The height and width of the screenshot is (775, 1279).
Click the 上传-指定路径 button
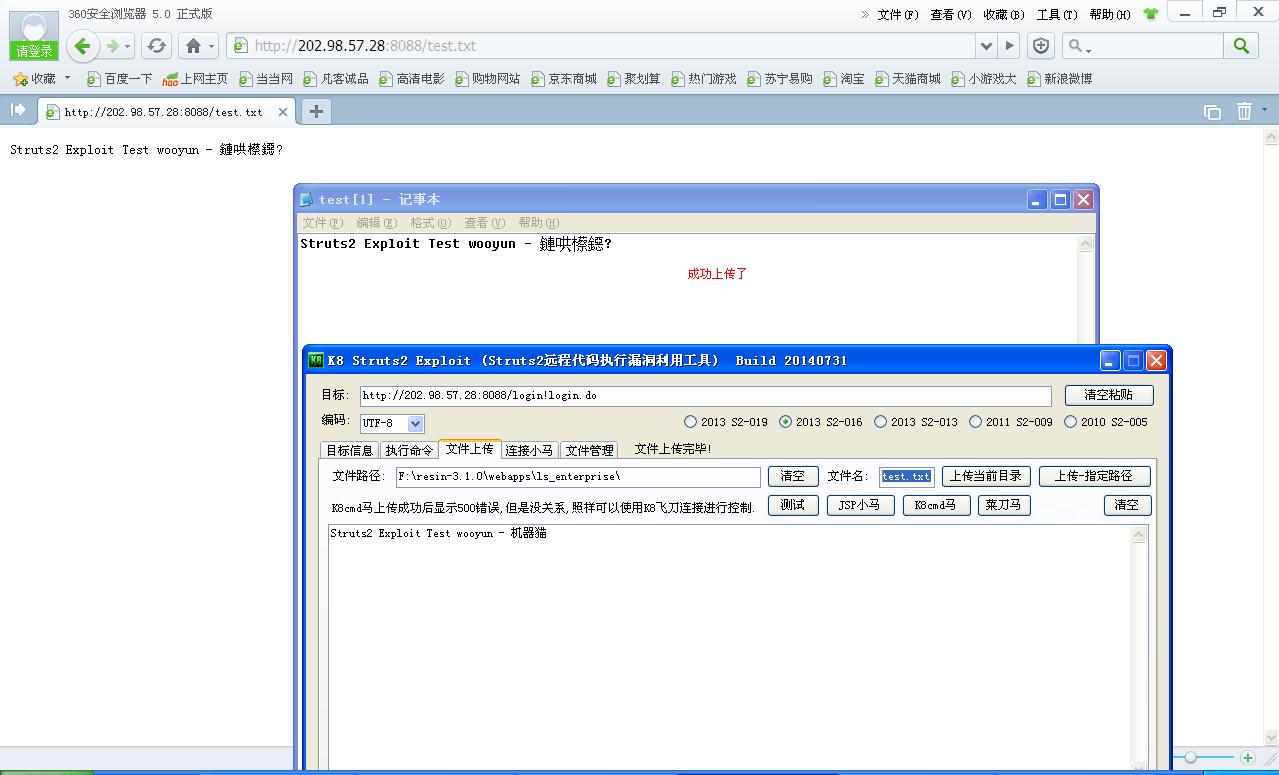(1094, 476)
